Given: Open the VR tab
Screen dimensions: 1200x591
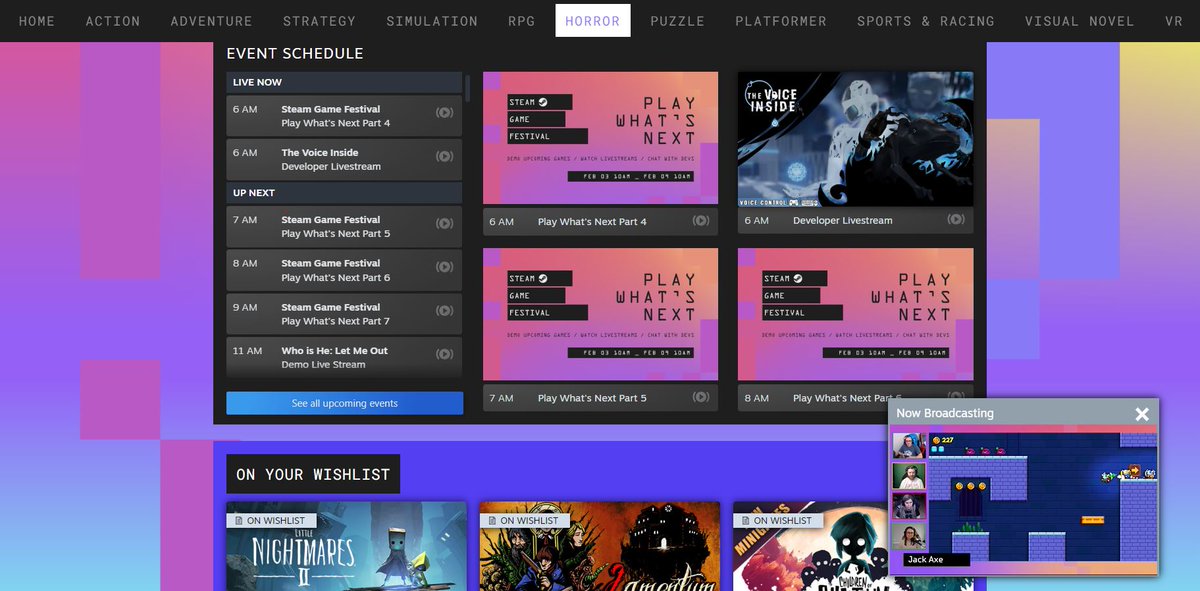Looking at the screenshot, I should (x=1174, y=20).
